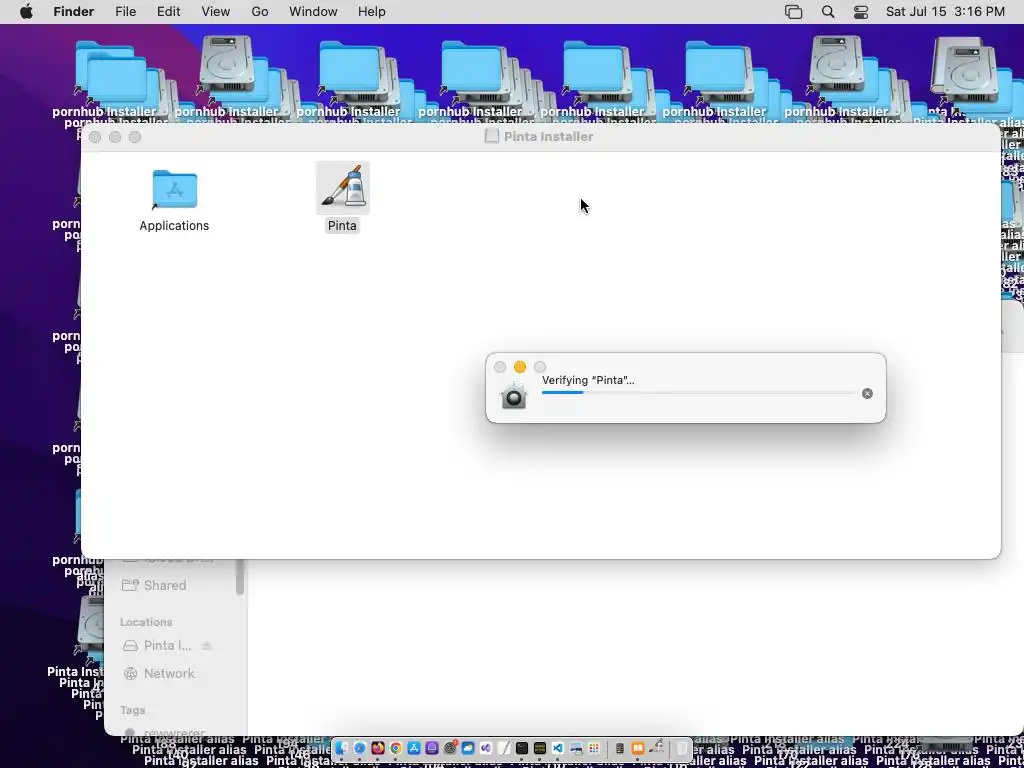The height and width of the screenshot is (768, 1024).
Task: Open Google Chrome from the Dock
Action: tap(396, 748)
